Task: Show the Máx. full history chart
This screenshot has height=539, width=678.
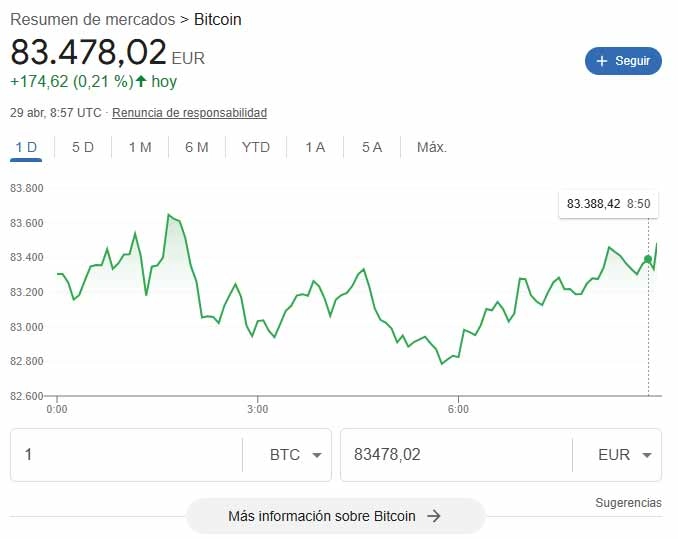Action: [431, 147]
